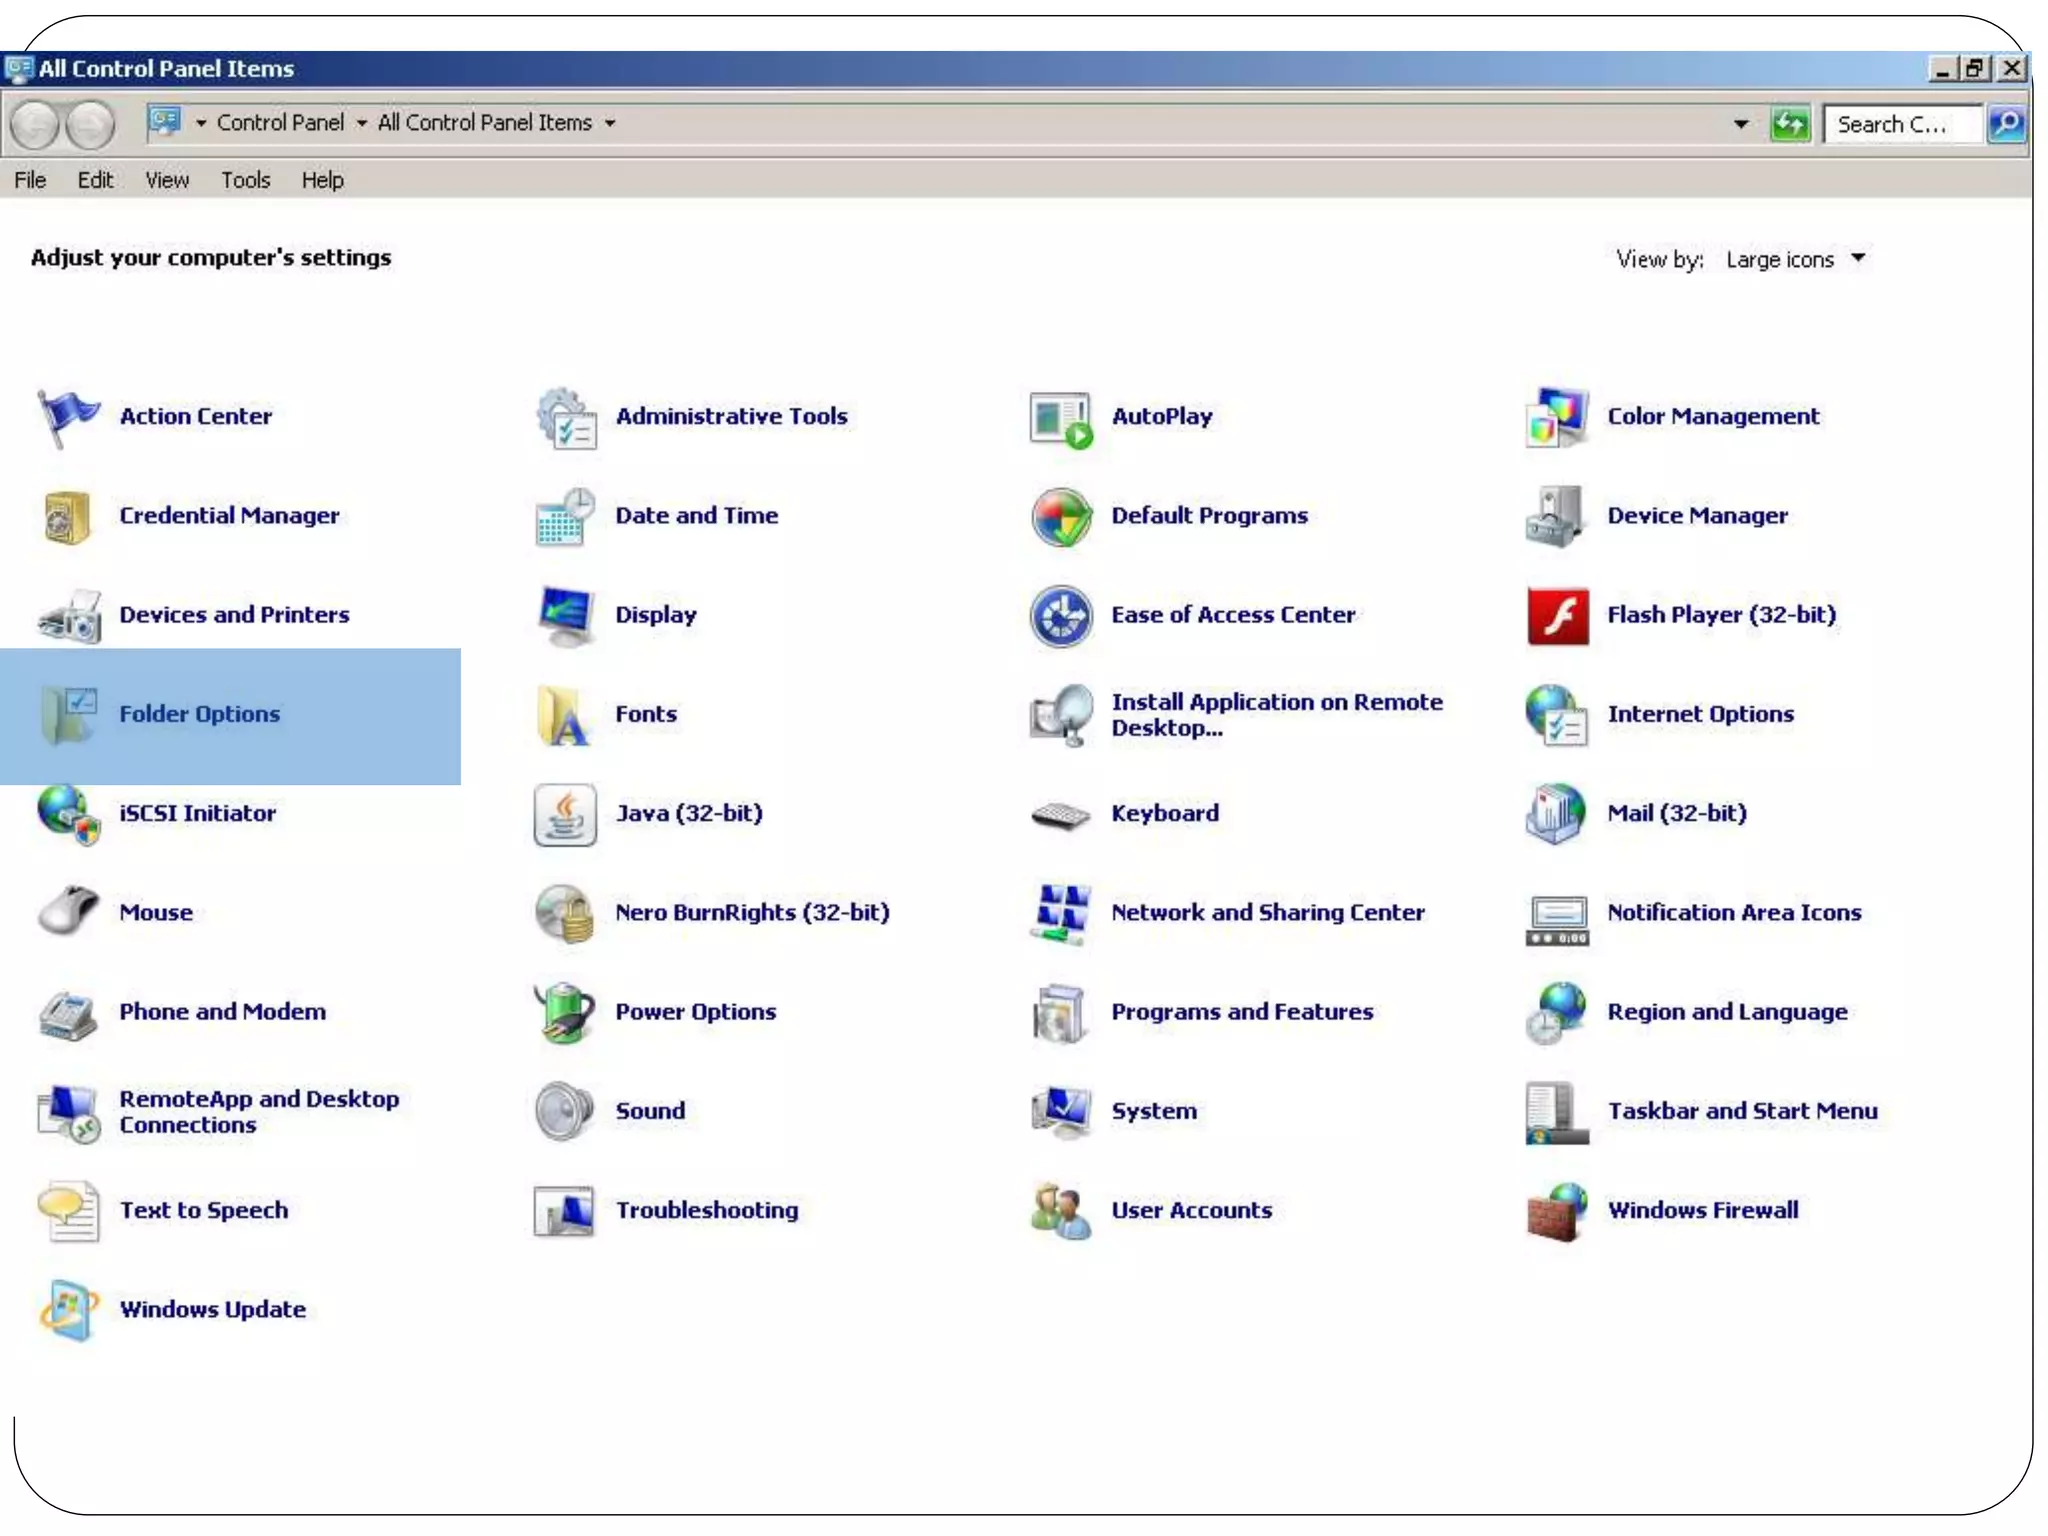Click the Search Control Panel input field
This screenshot has height=1536, width=2048.
[x=1900, y=124]
